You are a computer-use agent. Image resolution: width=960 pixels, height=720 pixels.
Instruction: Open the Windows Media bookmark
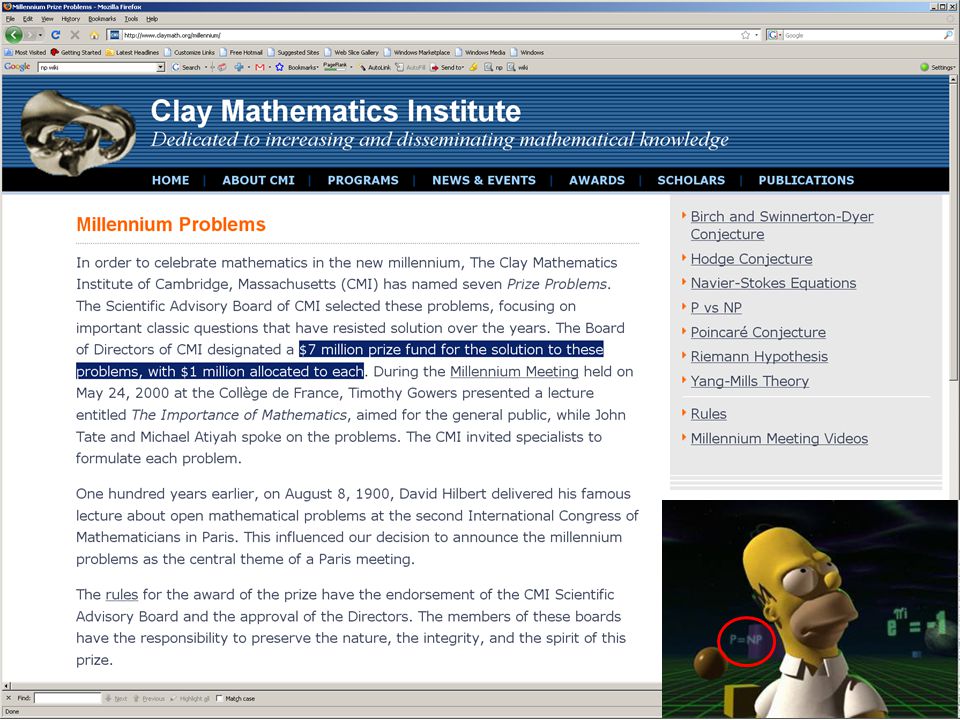(x=480, y=52)
